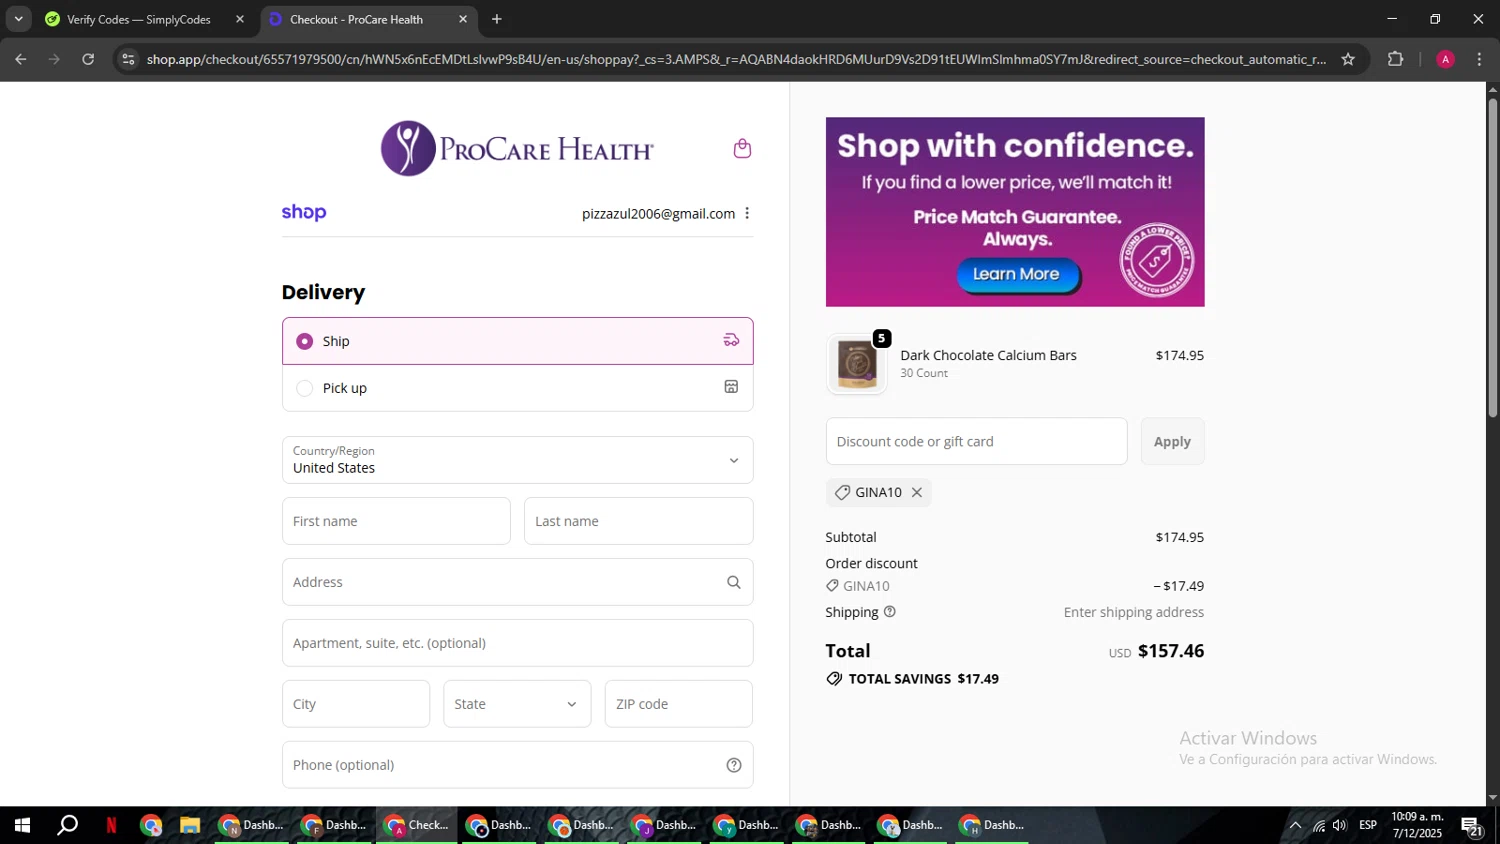Screen dimensions: 1500x844
Task: Select the Pick up delivery option
Action: coord(517,388)
